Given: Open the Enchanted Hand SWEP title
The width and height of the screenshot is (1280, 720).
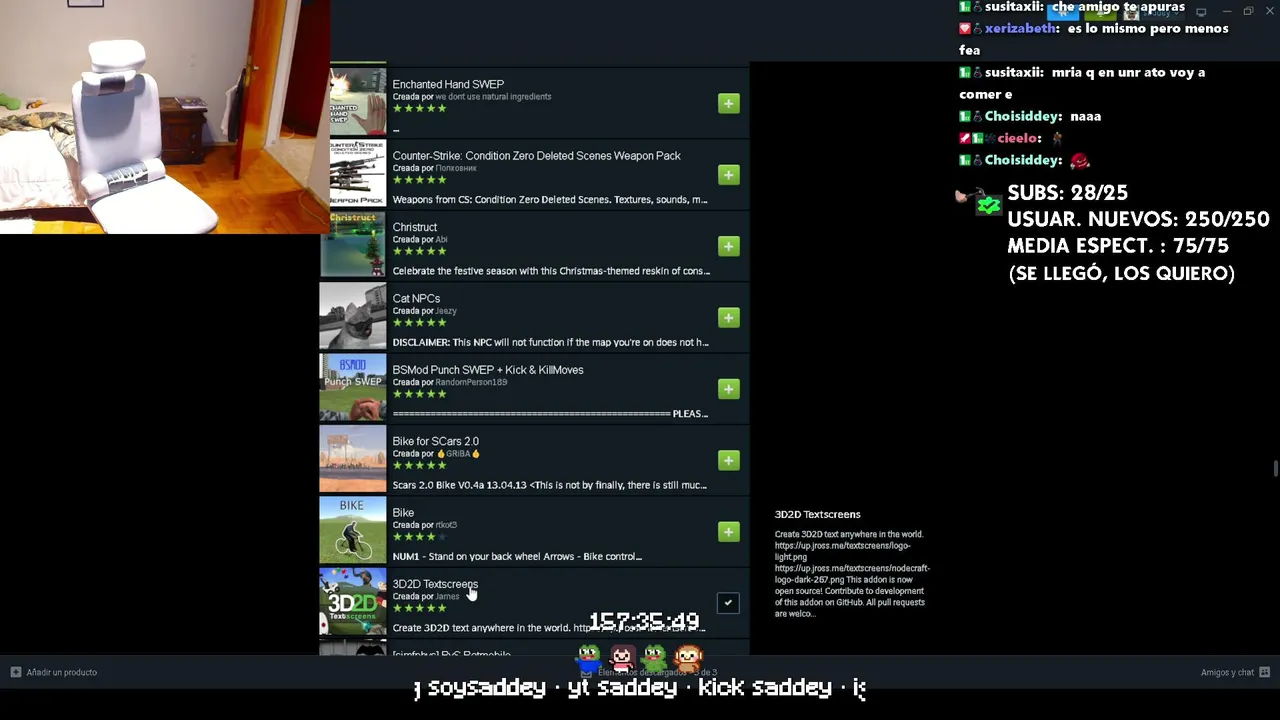Looking at the screenshot, I should [x=448, y=85].
